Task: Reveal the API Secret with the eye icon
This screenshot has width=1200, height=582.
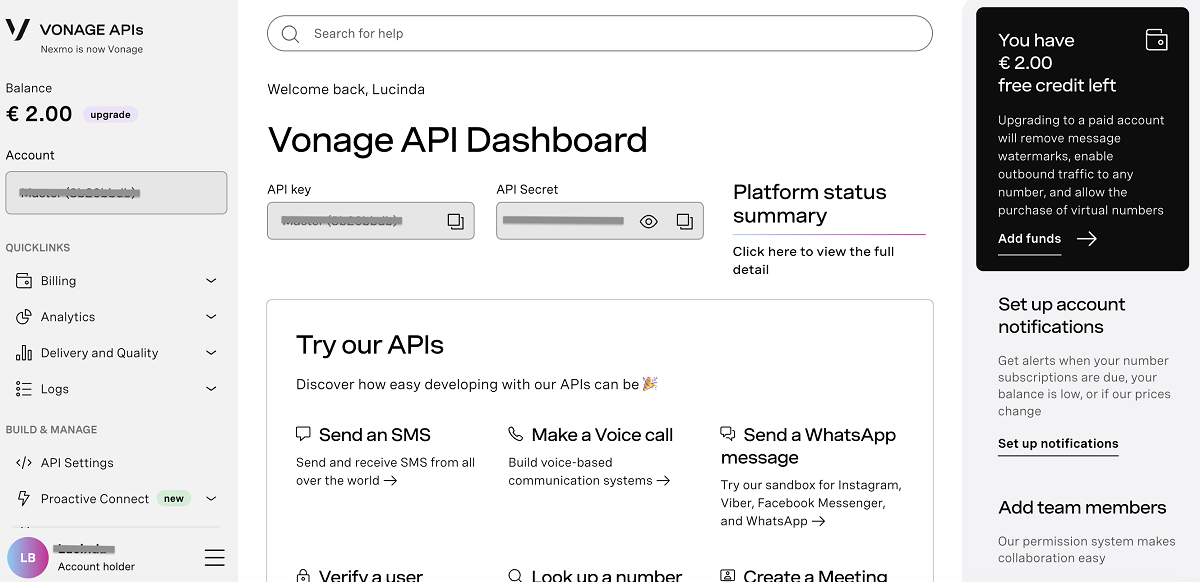Action: [649, 221]
